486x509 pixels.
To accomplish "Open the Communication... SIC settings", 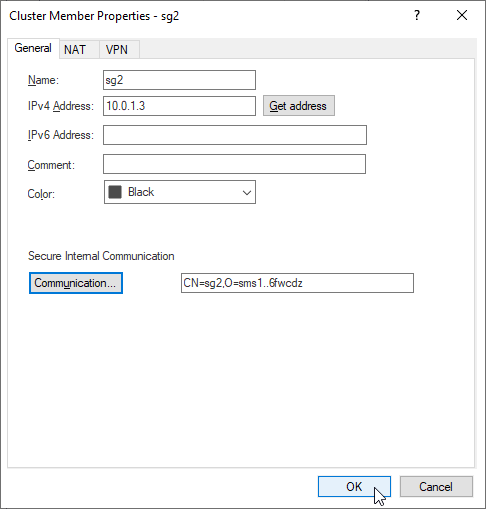I will pyautogui.click(x=76, y=283).
